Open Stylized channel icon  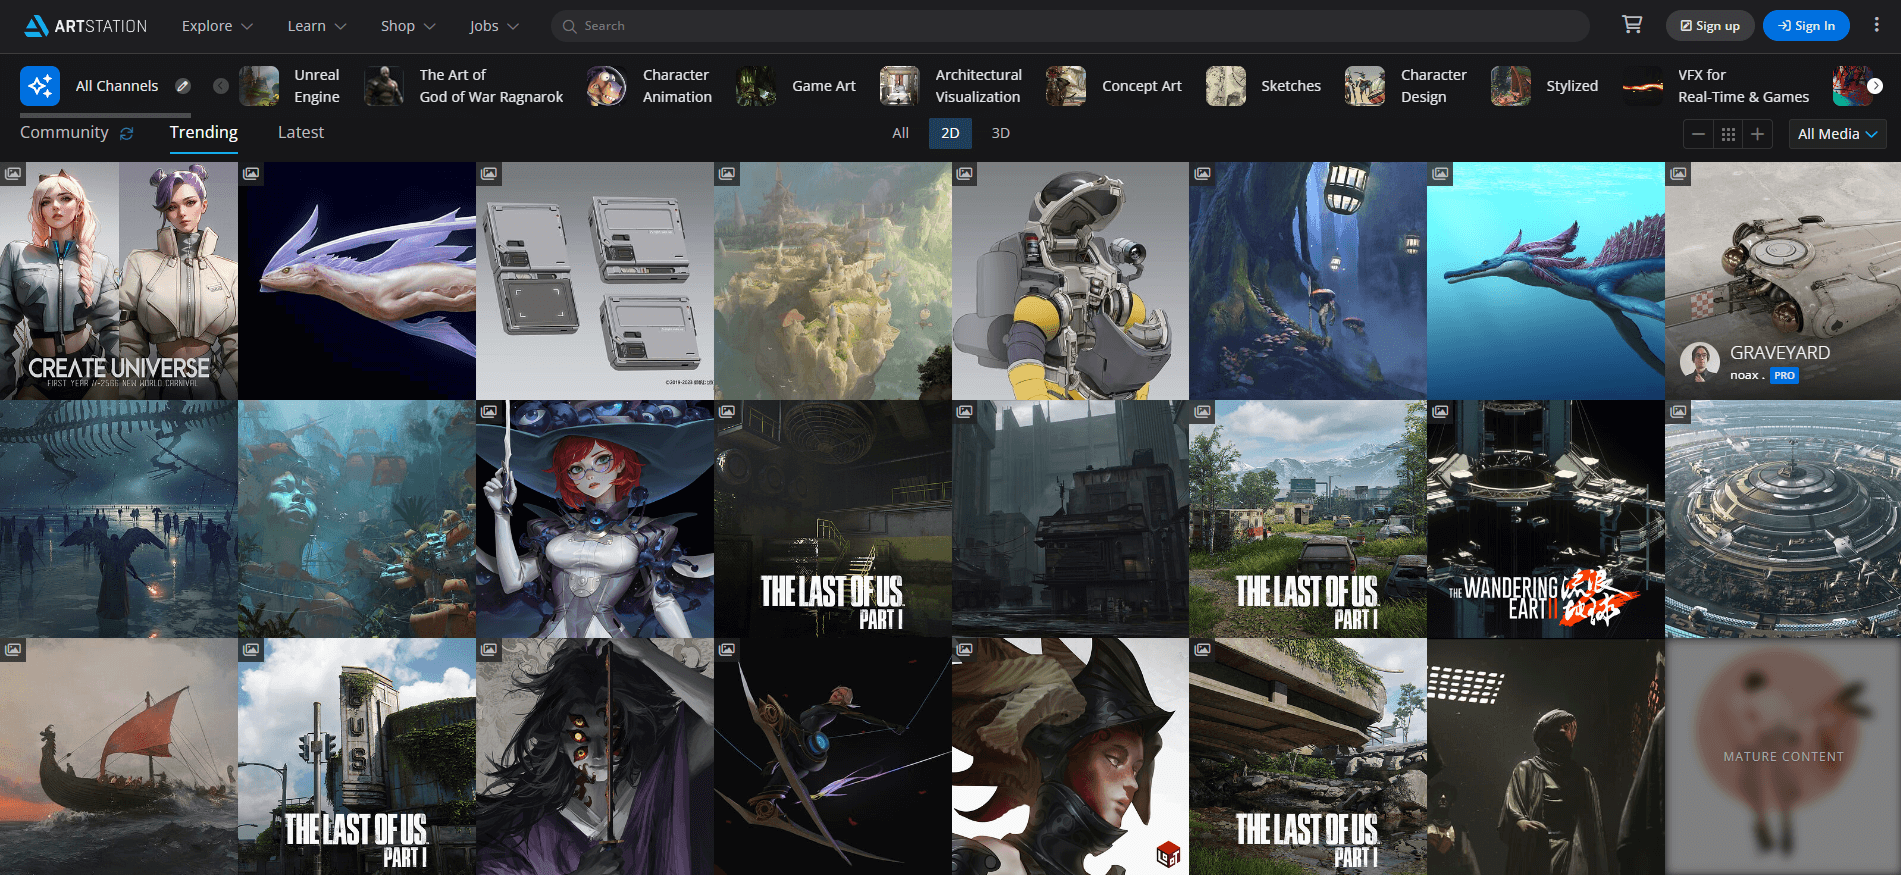(1510, 86)
